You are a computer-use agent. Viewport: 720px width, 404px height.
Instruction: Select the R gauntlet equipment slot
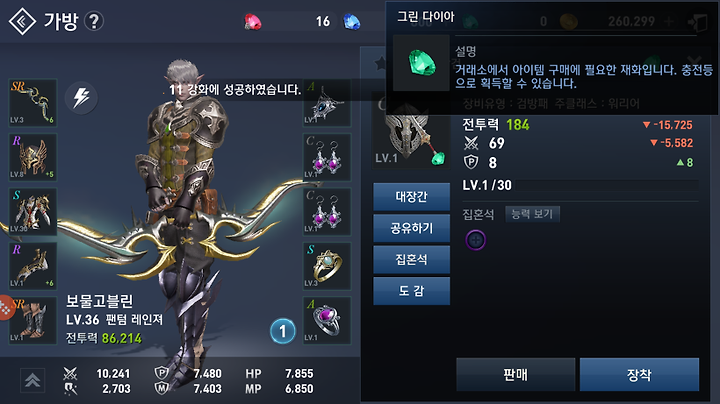pos(33,266)
